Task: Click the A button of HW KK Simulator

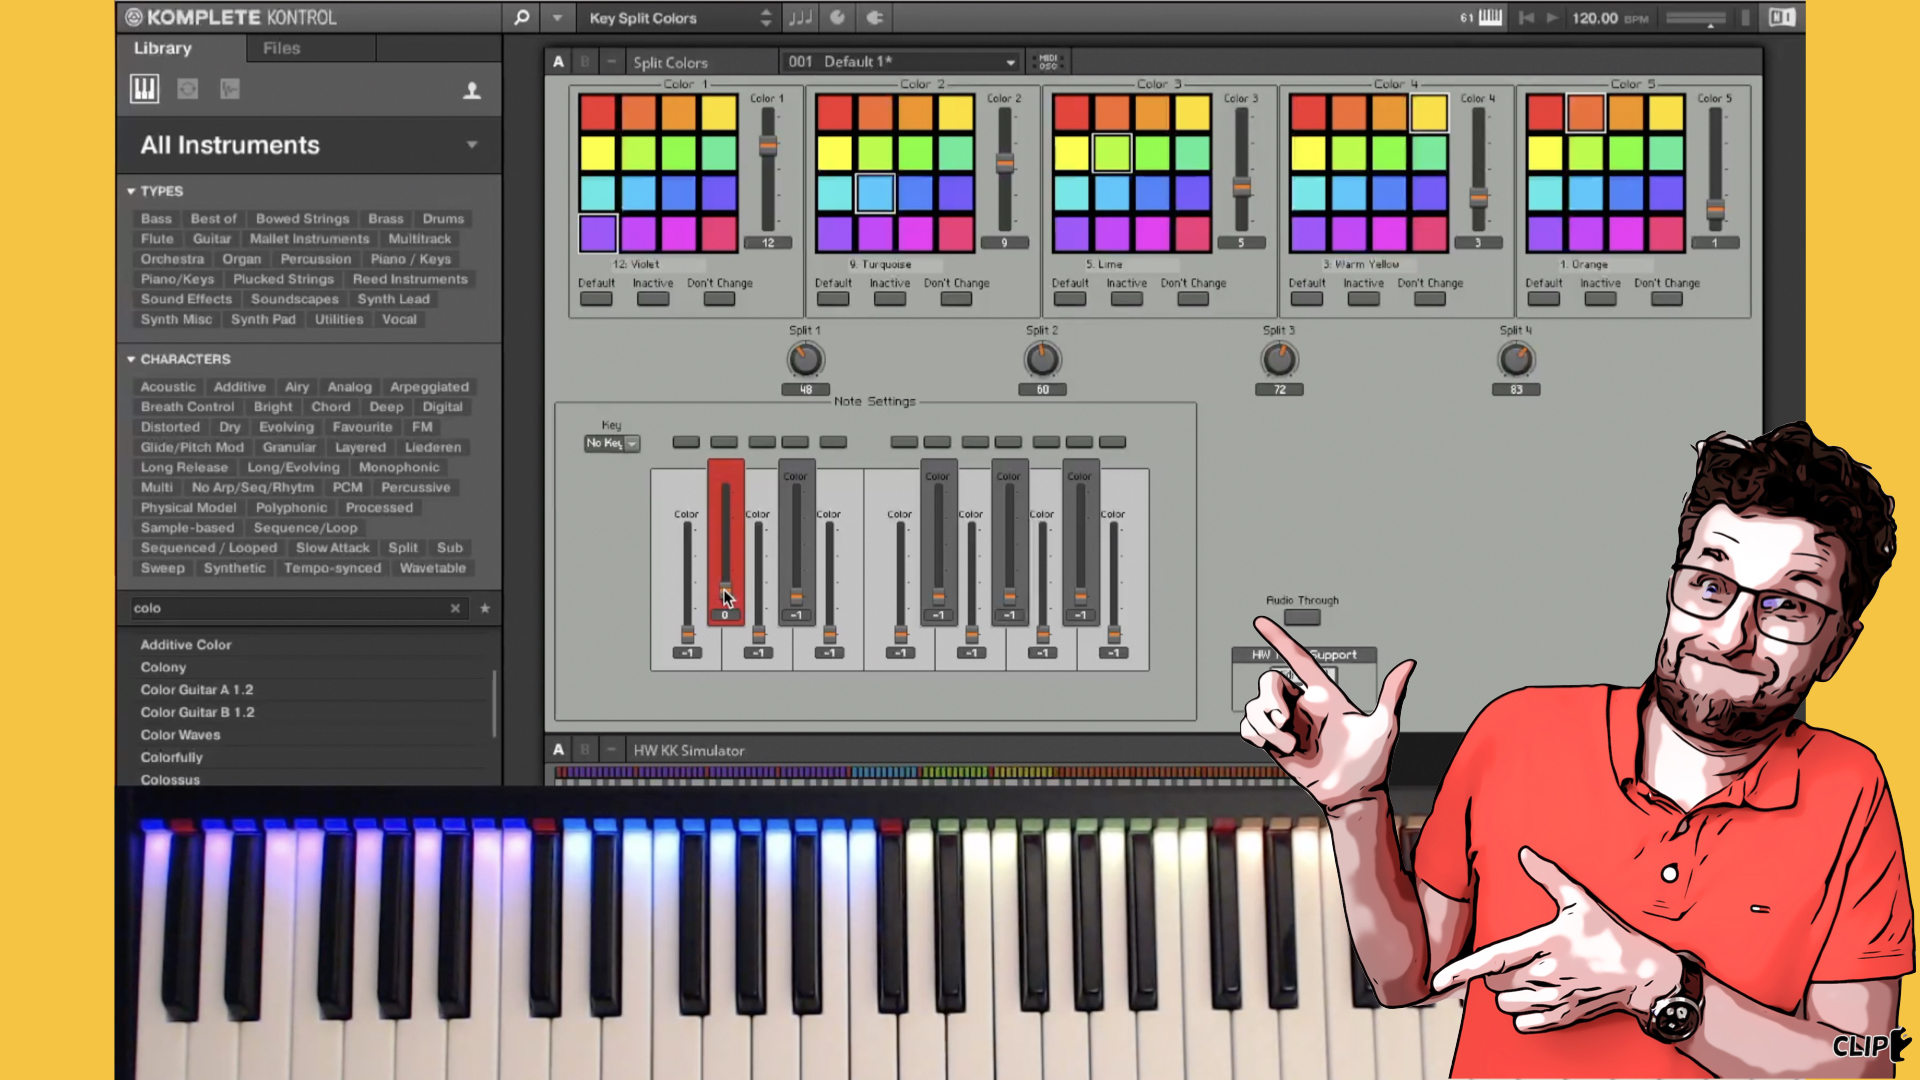Action: [558, 750]
